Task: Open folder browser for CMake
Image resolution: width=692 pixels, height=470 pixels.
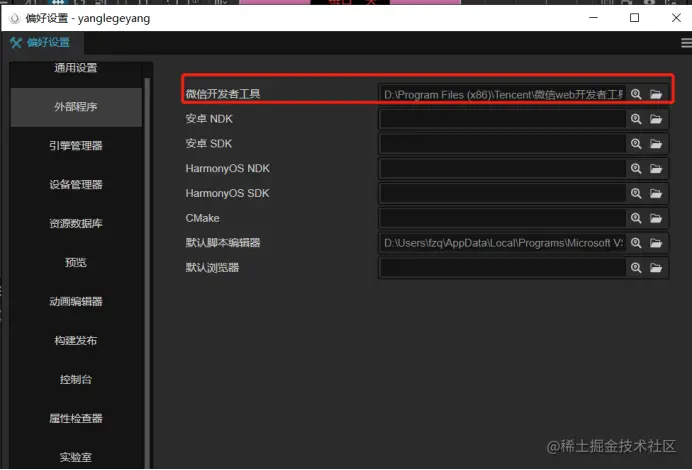Action: point(656,218)
